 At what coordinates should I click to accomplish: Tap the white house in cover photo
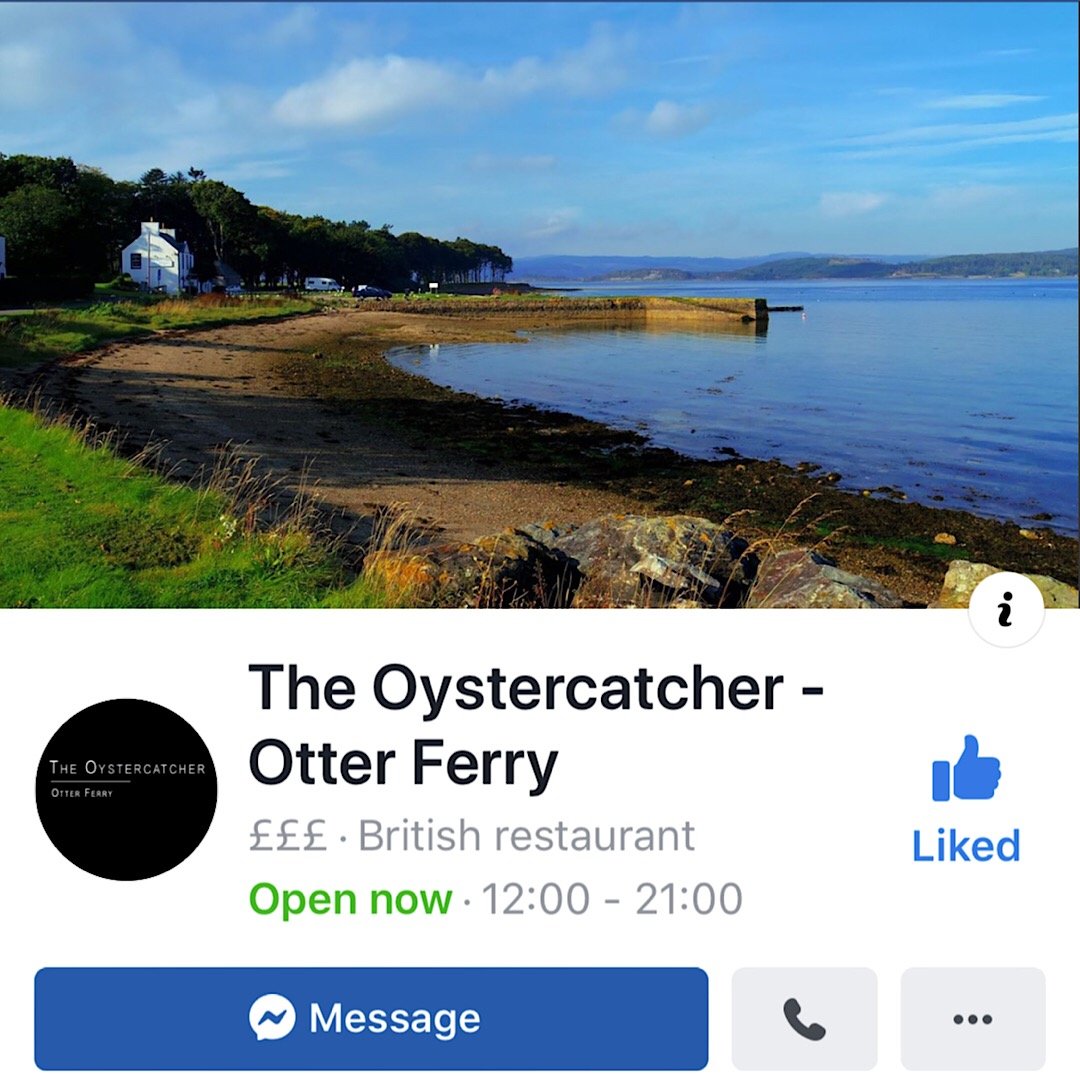(x=157, y=258)
